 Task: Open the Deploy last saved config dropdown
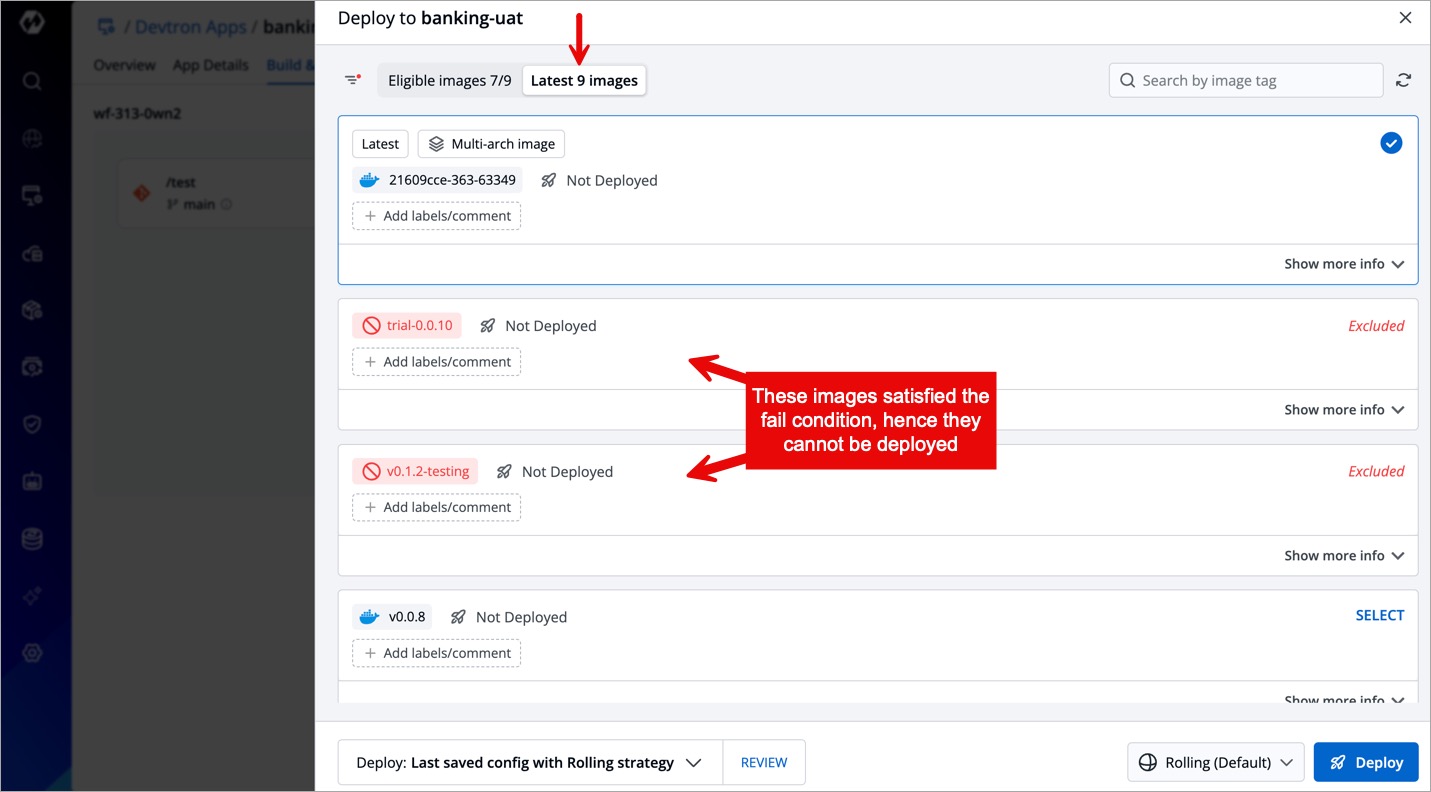(x=529, y=762)
